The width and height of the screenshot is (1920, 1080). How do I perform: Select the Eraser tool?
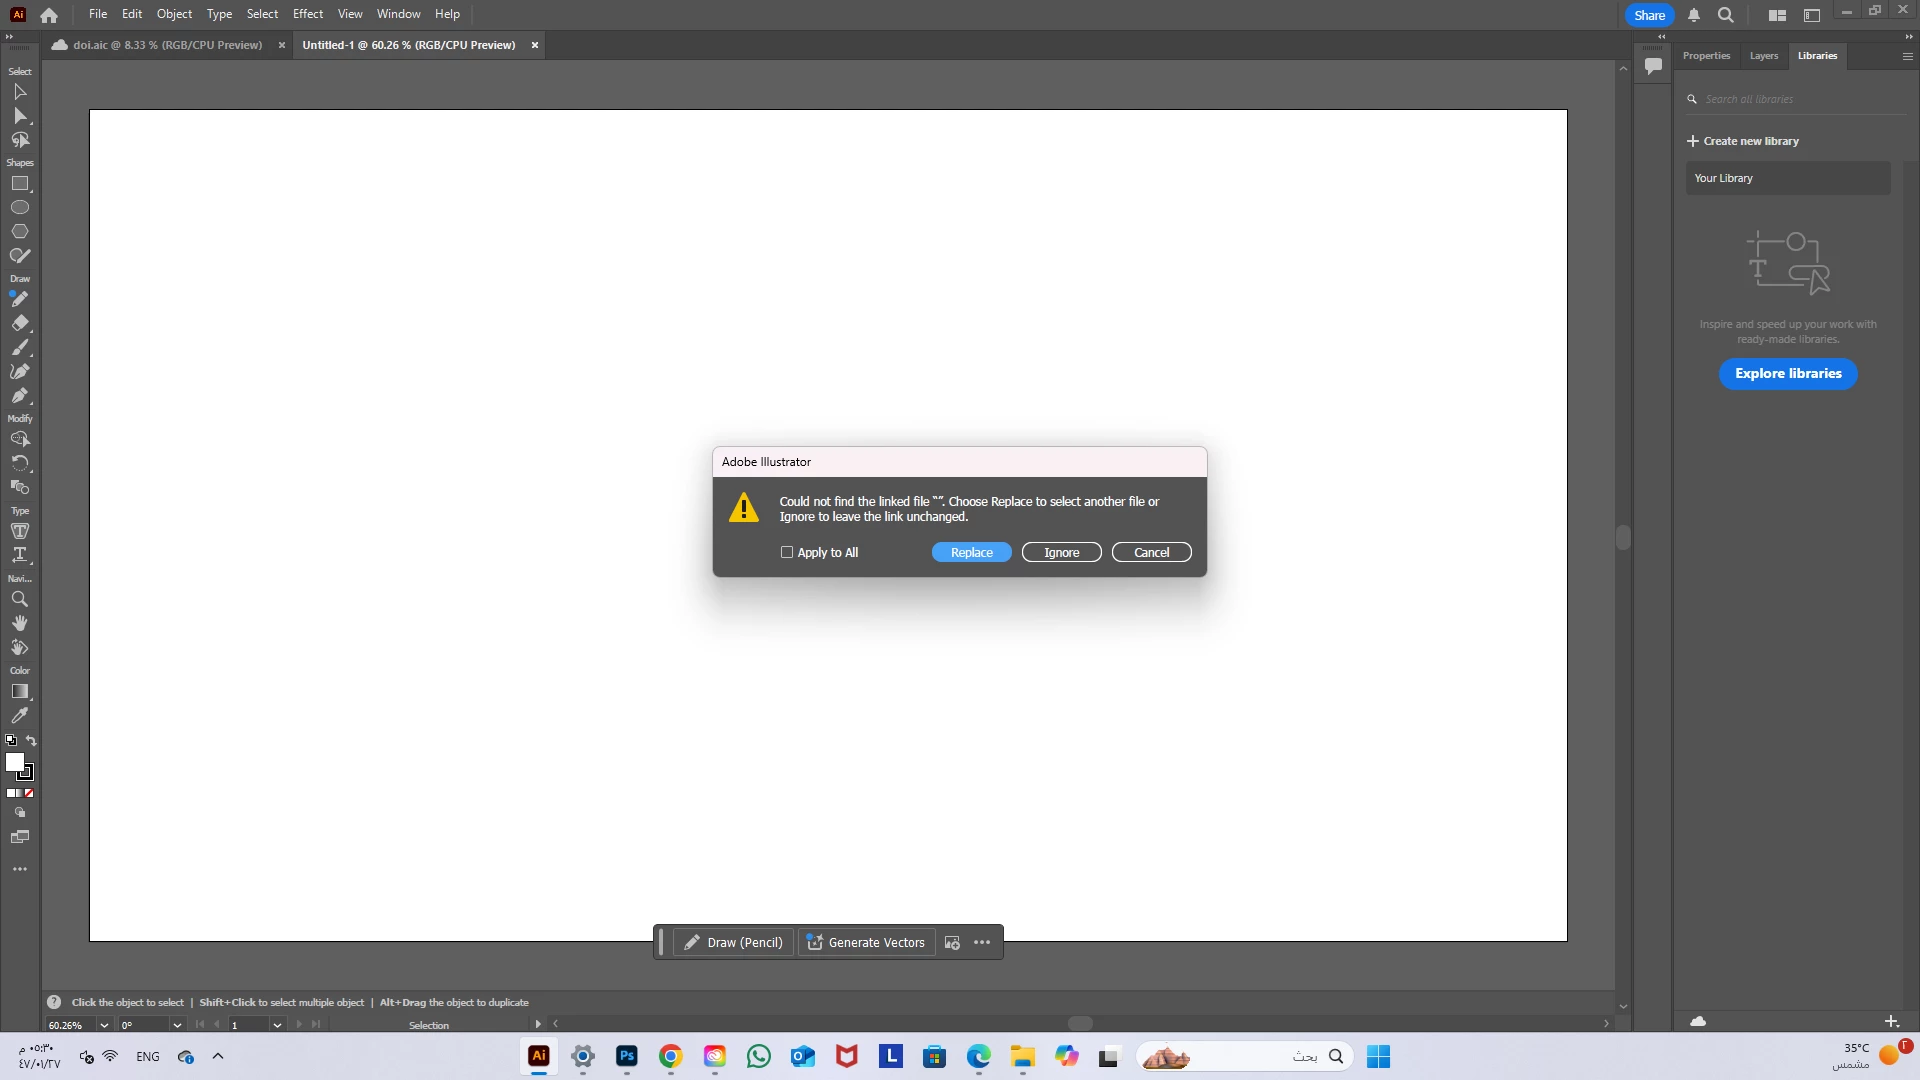point(20,323)
